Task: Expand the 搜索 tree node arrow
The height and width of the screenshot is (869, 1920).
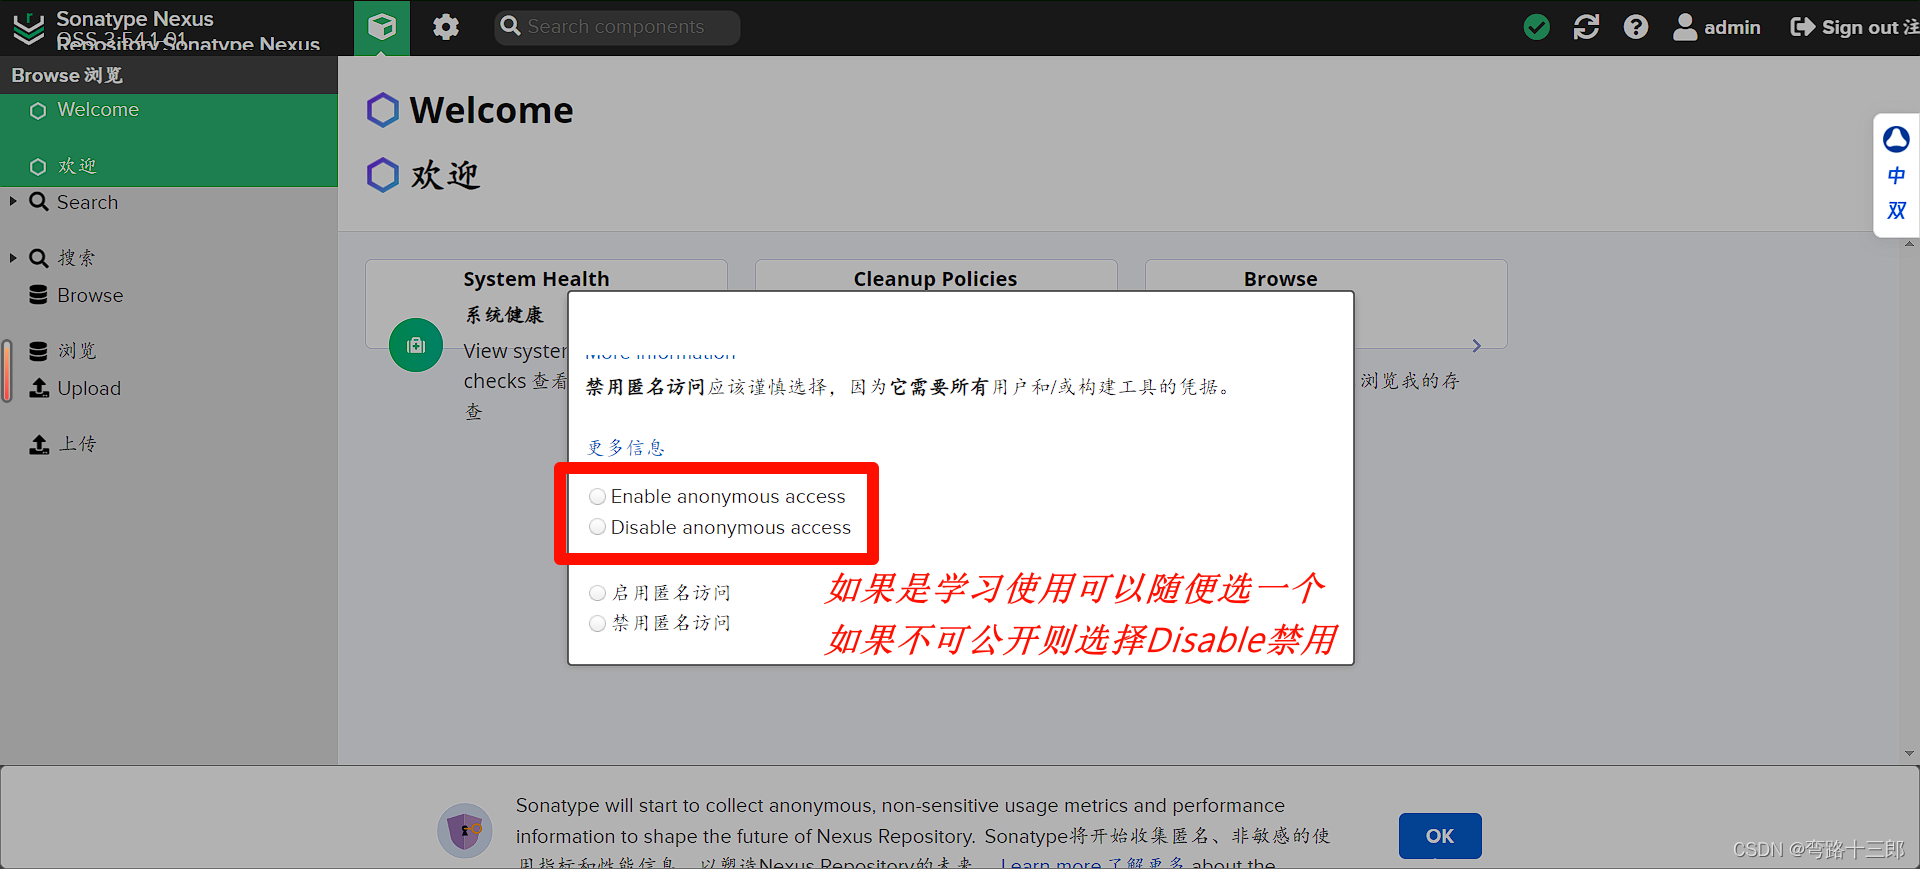Action: tap(13, 257)
